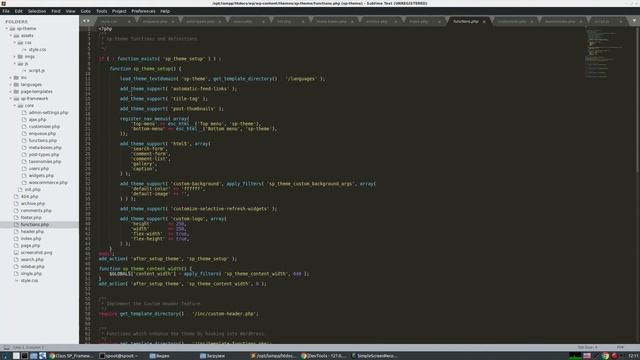Open enqueue.php in the sidebar

42,133
